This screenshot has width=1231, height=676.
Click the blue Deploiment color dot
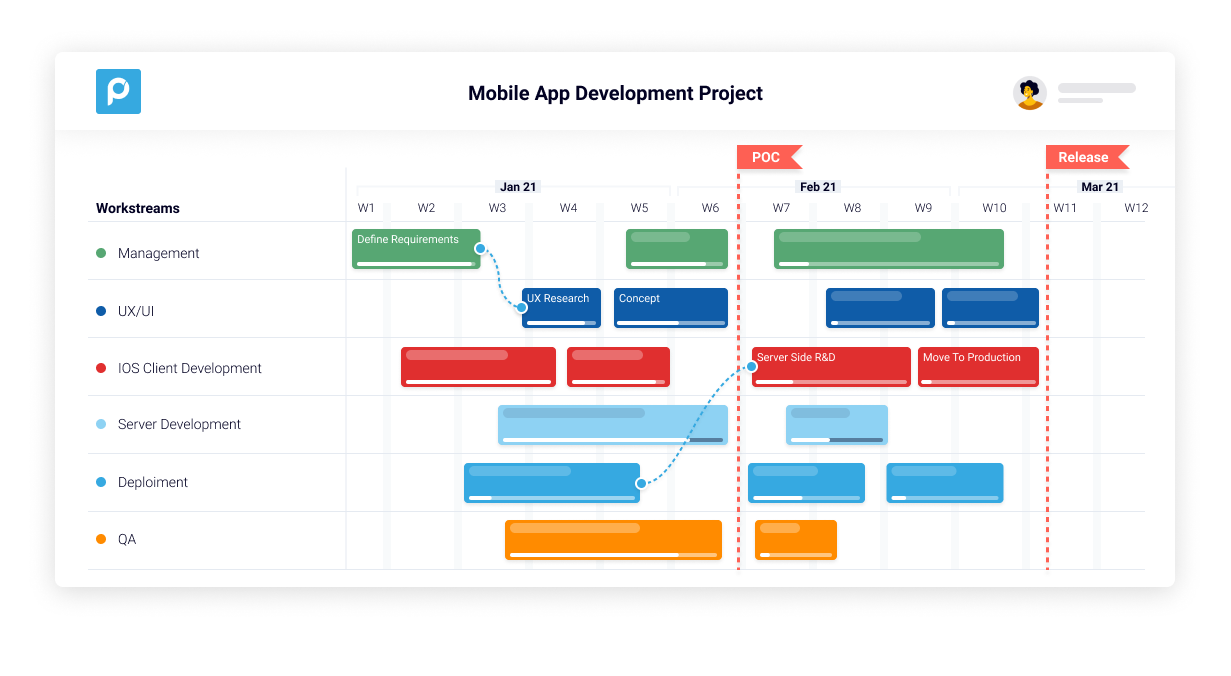pos(101,482)
